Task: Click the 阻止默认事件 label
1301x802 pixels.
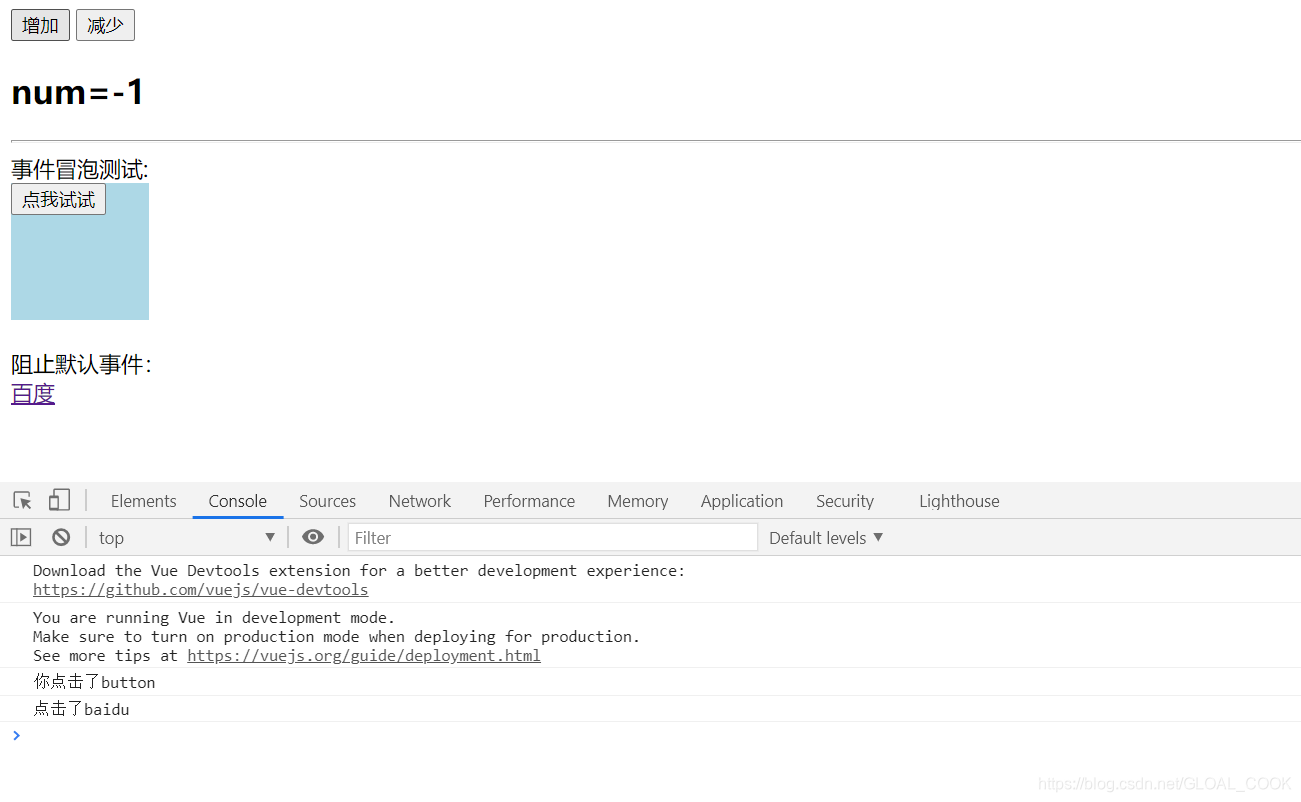Action: pos(81,364)
